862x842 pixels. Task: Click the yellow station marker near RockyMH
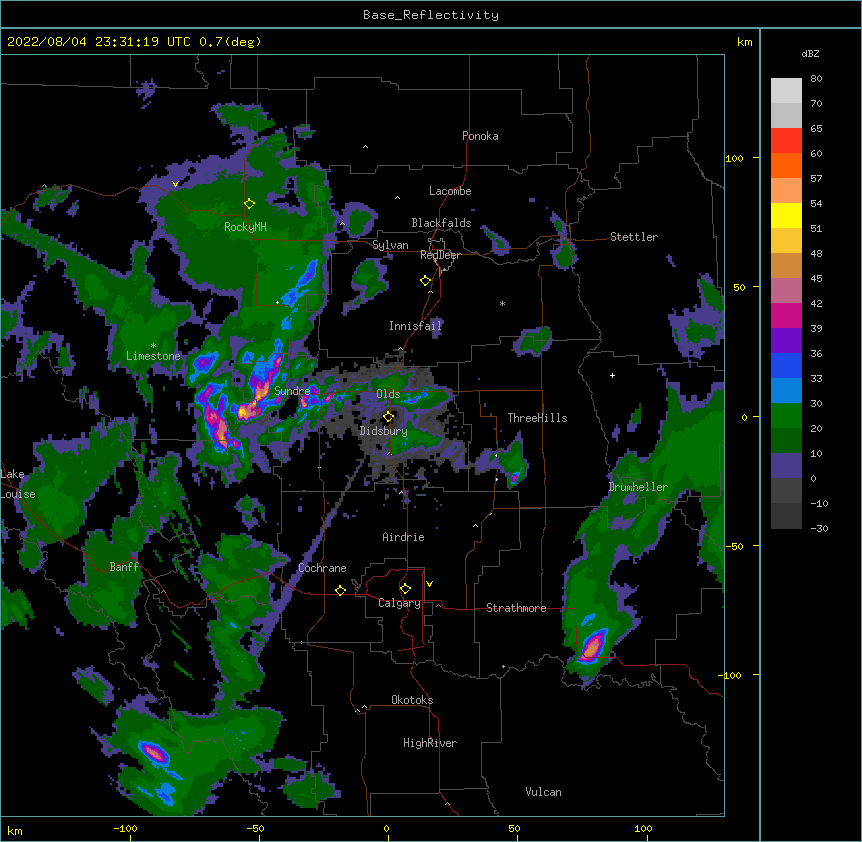click(249, 204)
